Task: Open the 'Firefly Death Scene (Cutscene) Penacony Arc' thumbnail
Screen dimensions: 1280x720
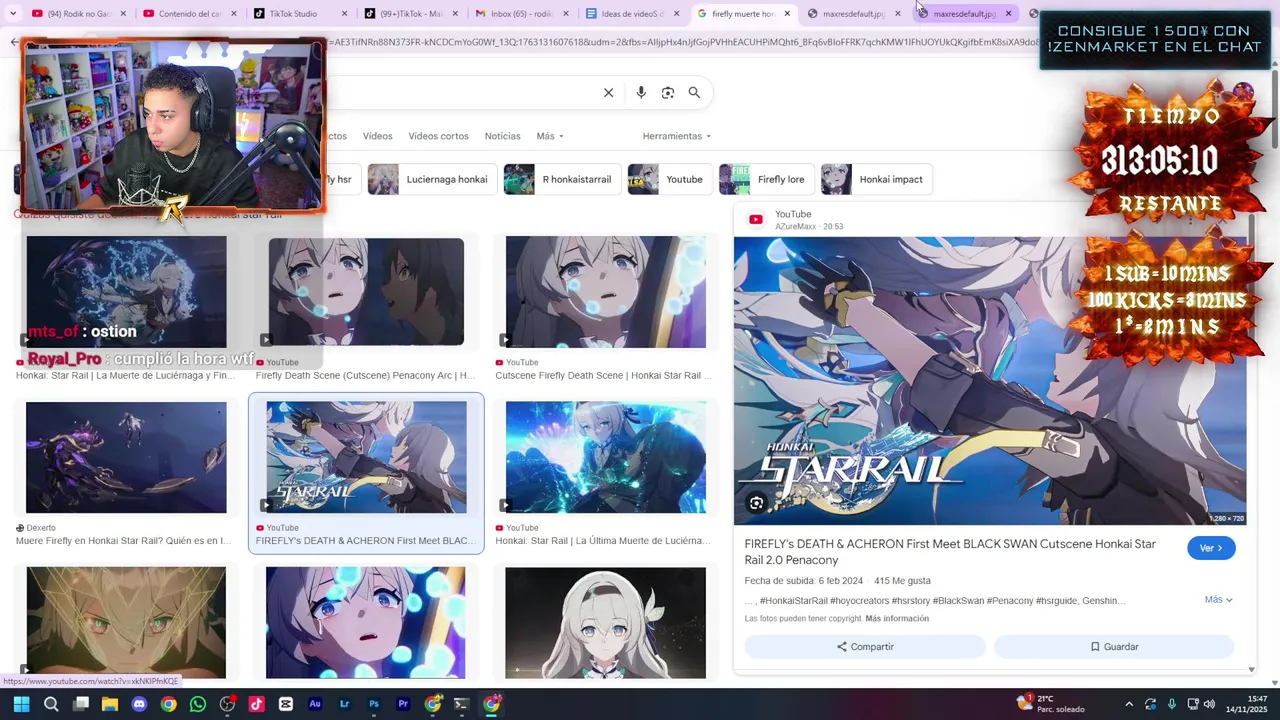Action: tap(366, 292)
